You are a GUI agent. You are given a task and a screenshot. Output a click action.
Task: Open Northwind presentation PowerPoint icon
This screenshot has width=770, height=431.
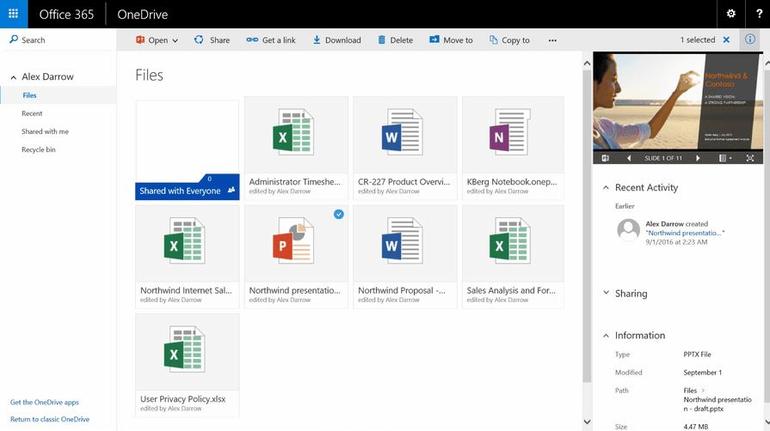294,241
